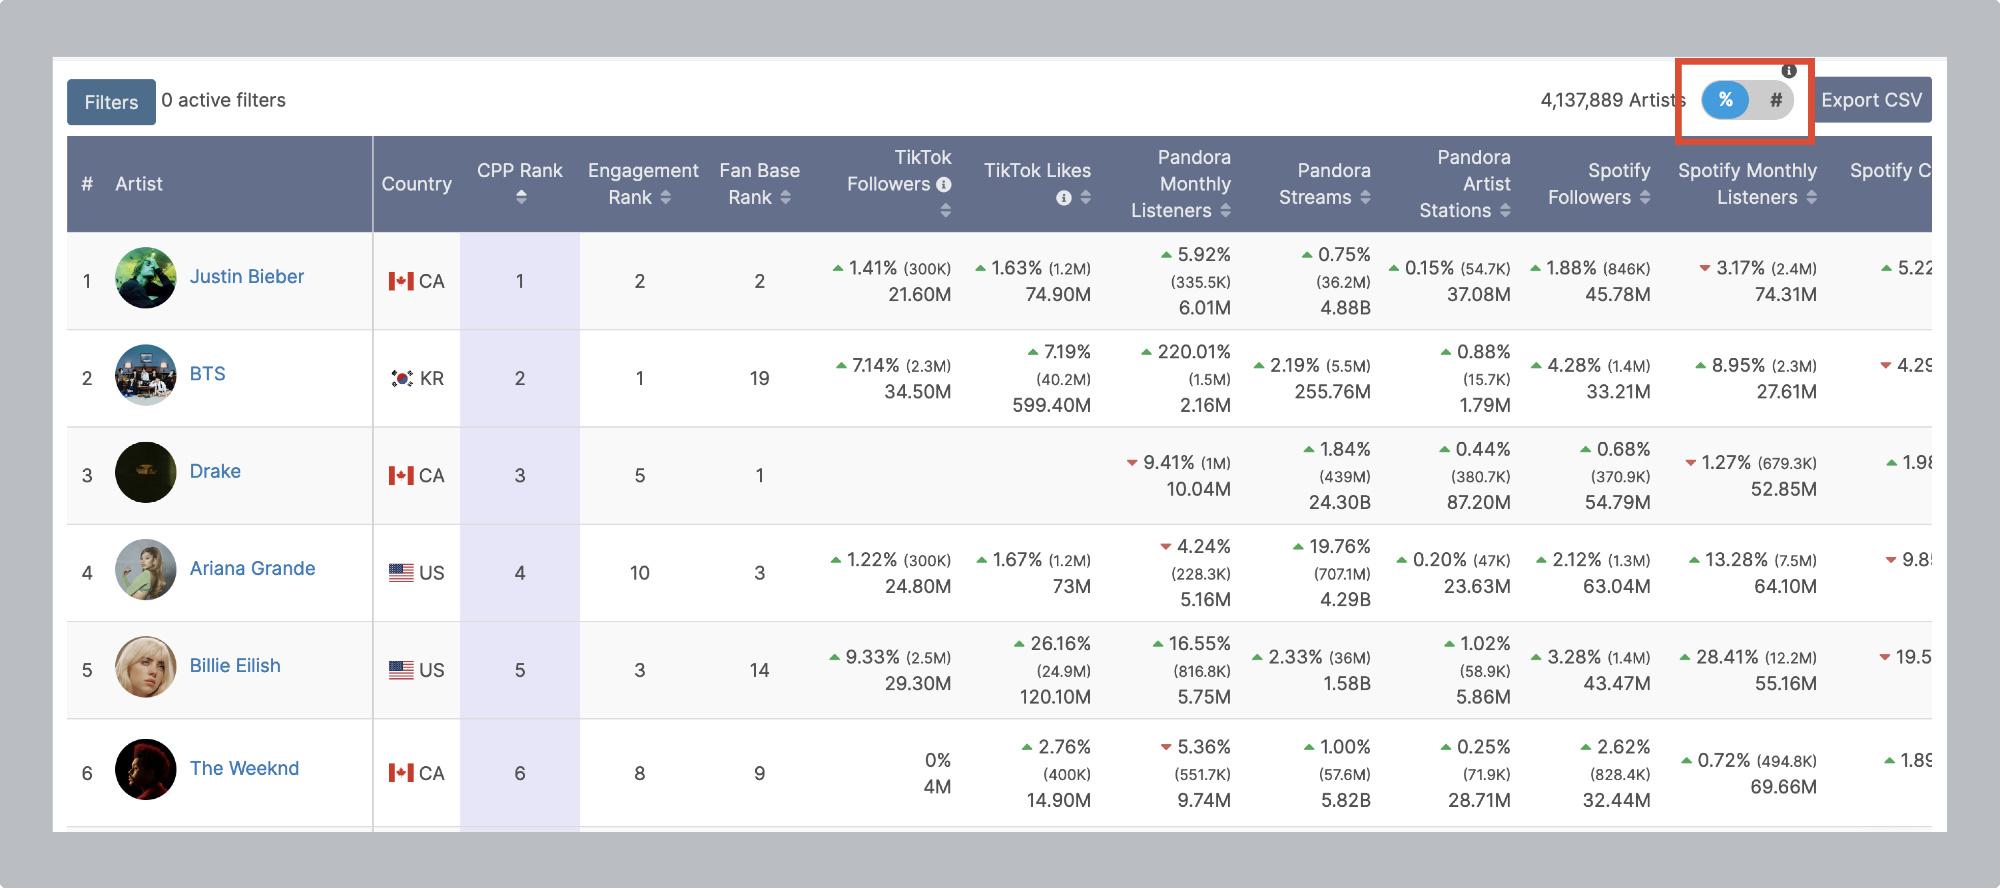This screenshot has width=2000, height=888.
Task: Open Ariana Grande artist page
Action: point(253,568)
